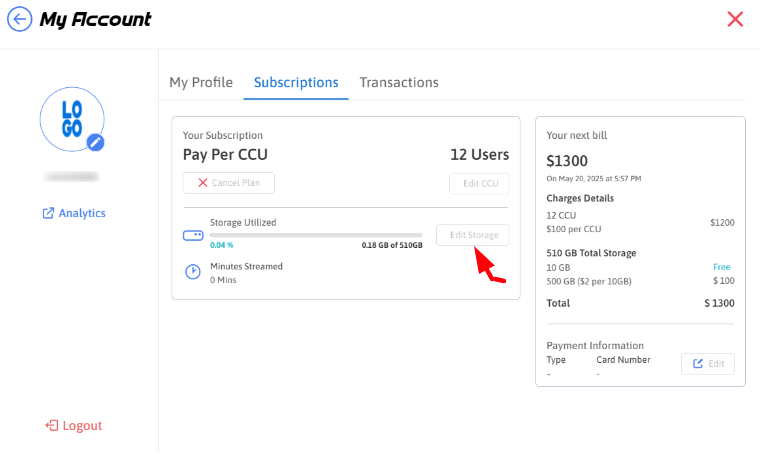Close the My Account page with the red X
Screen dimensions: 760x456
735,19
